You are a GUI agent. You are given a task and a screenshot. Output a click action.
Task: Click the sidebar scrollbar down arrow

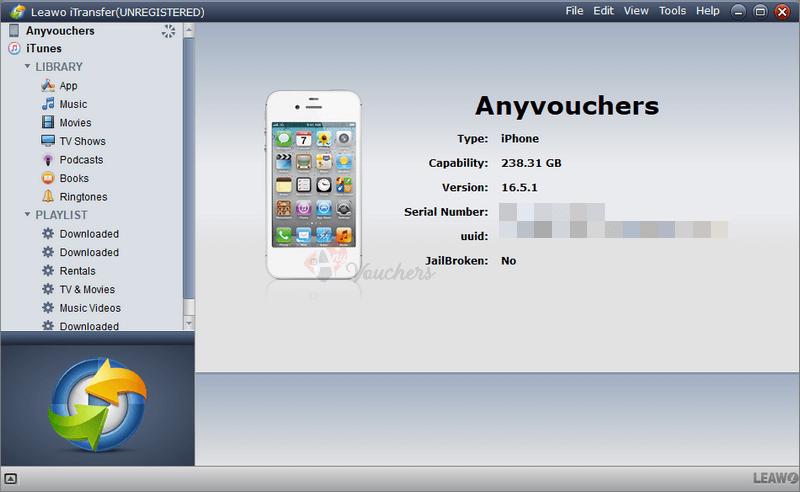pos(189,323)
